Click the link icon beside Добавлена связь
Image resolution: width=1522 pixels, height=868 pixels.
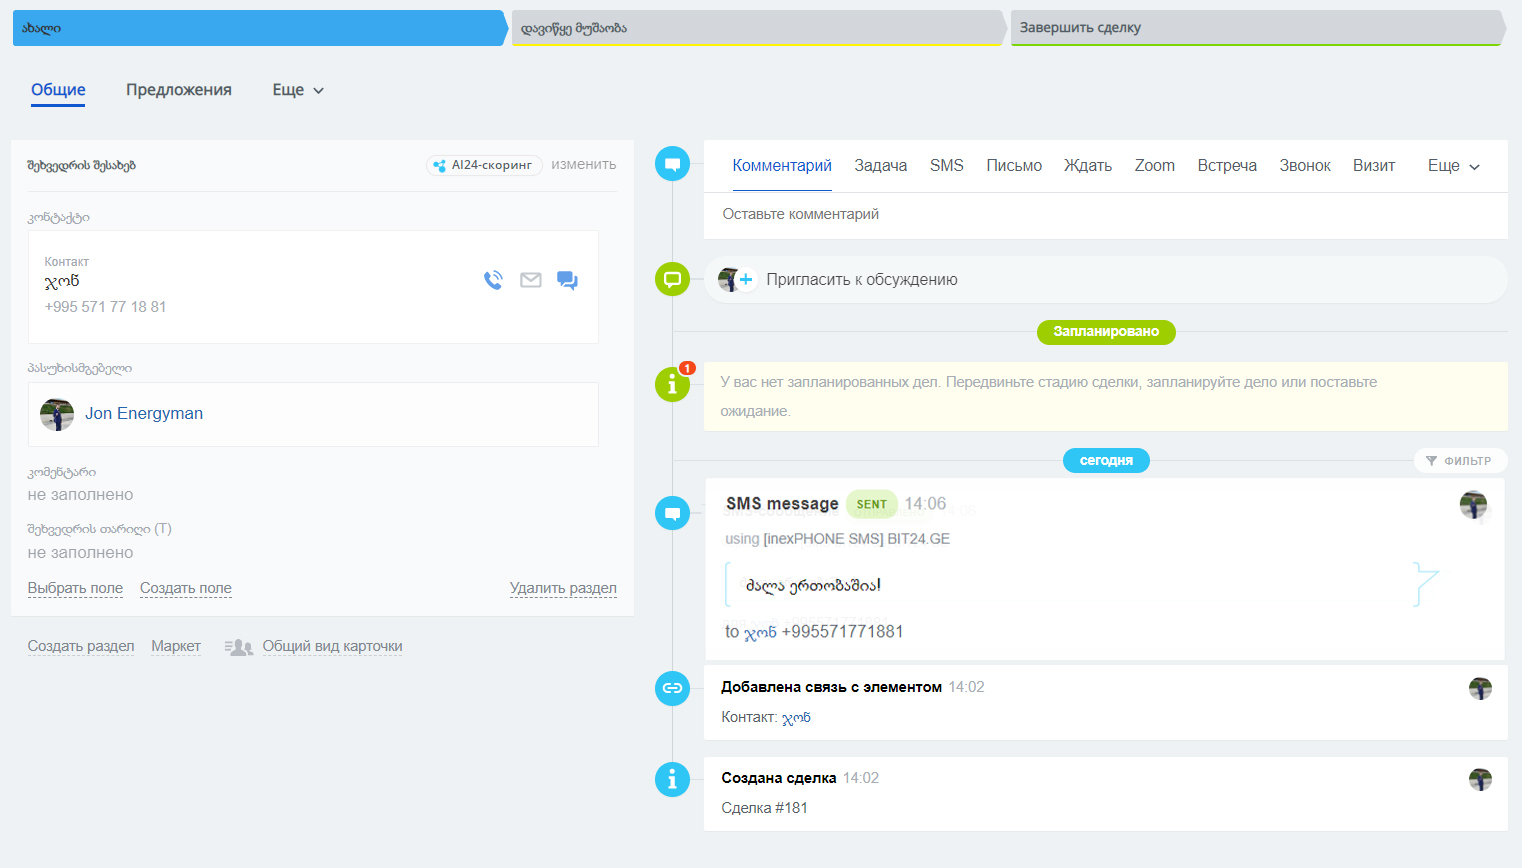[672, 688]
